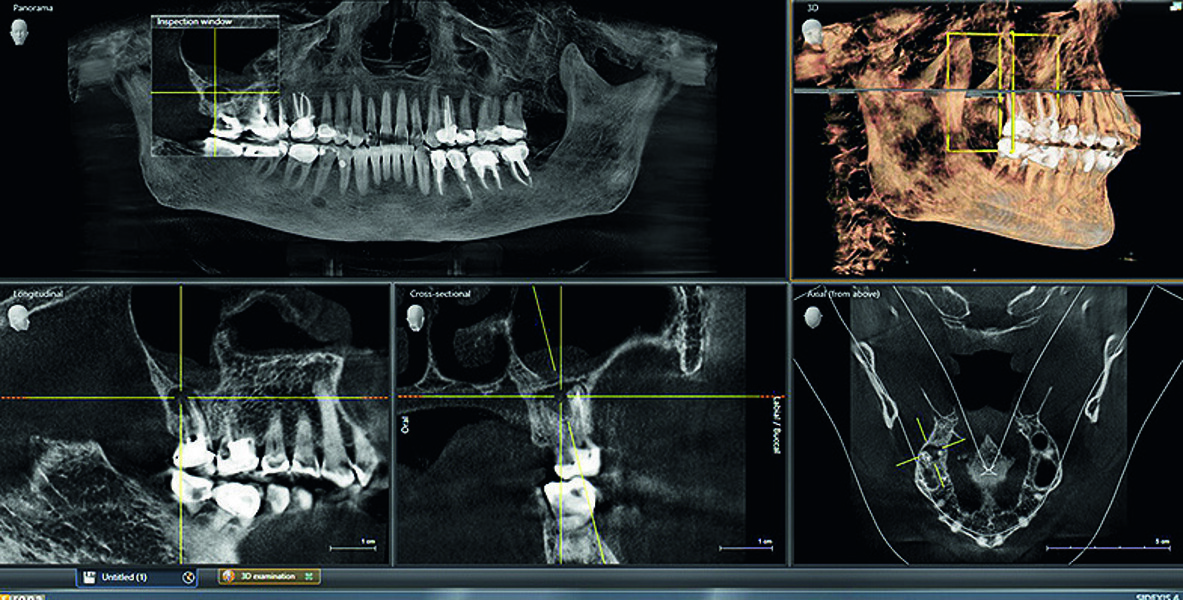Click the crosshair intersection in Cross-sectional view
This screenshot has width=1183, height=600.
click(x=559, y=397)
